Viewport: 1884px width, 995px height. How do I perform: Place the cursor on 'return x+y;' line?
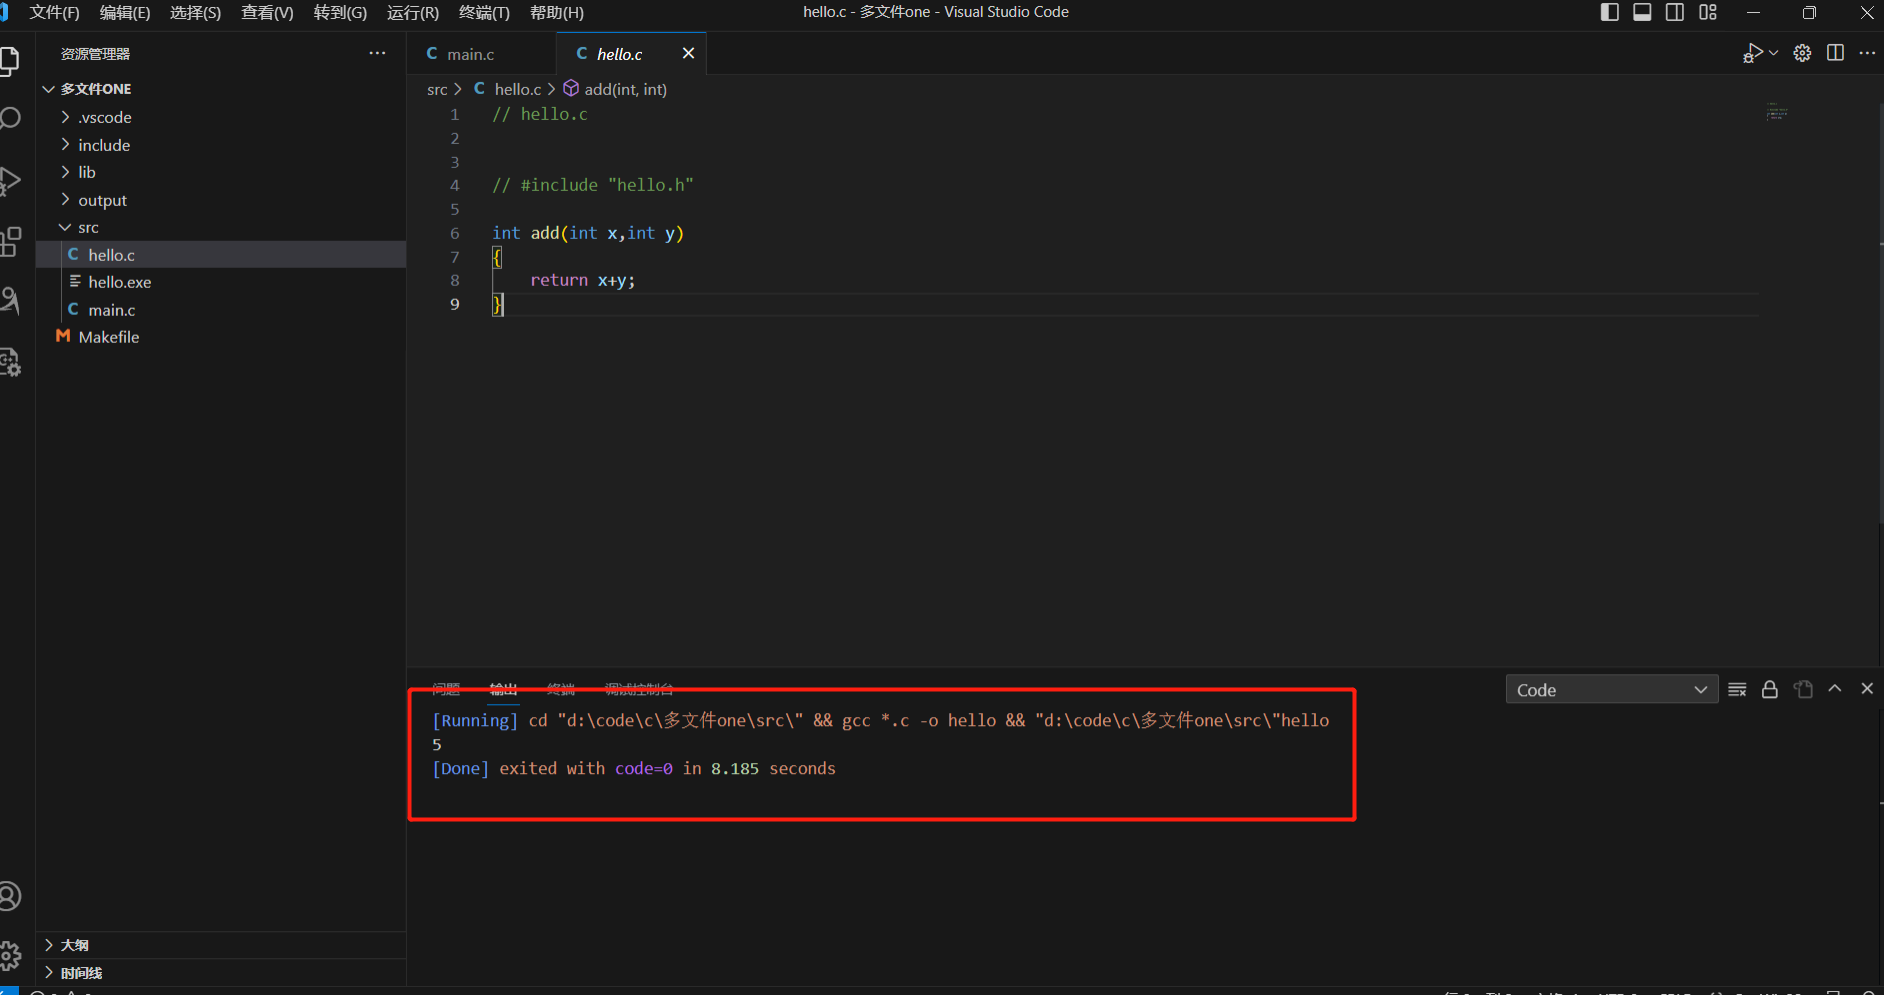click(582, 280)
